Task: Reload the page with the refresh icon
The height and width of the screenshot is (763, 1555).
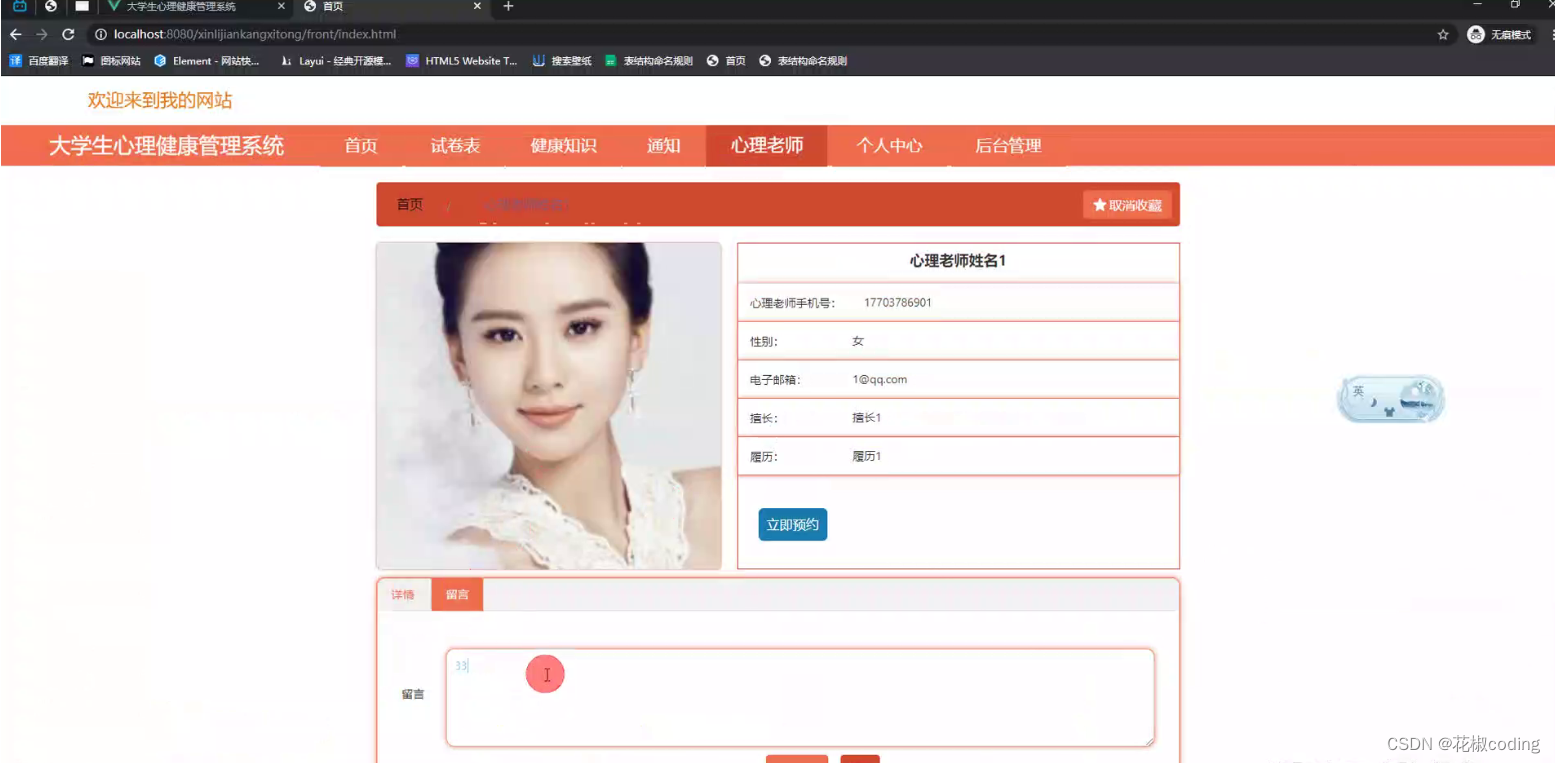Action: (67, 33)
